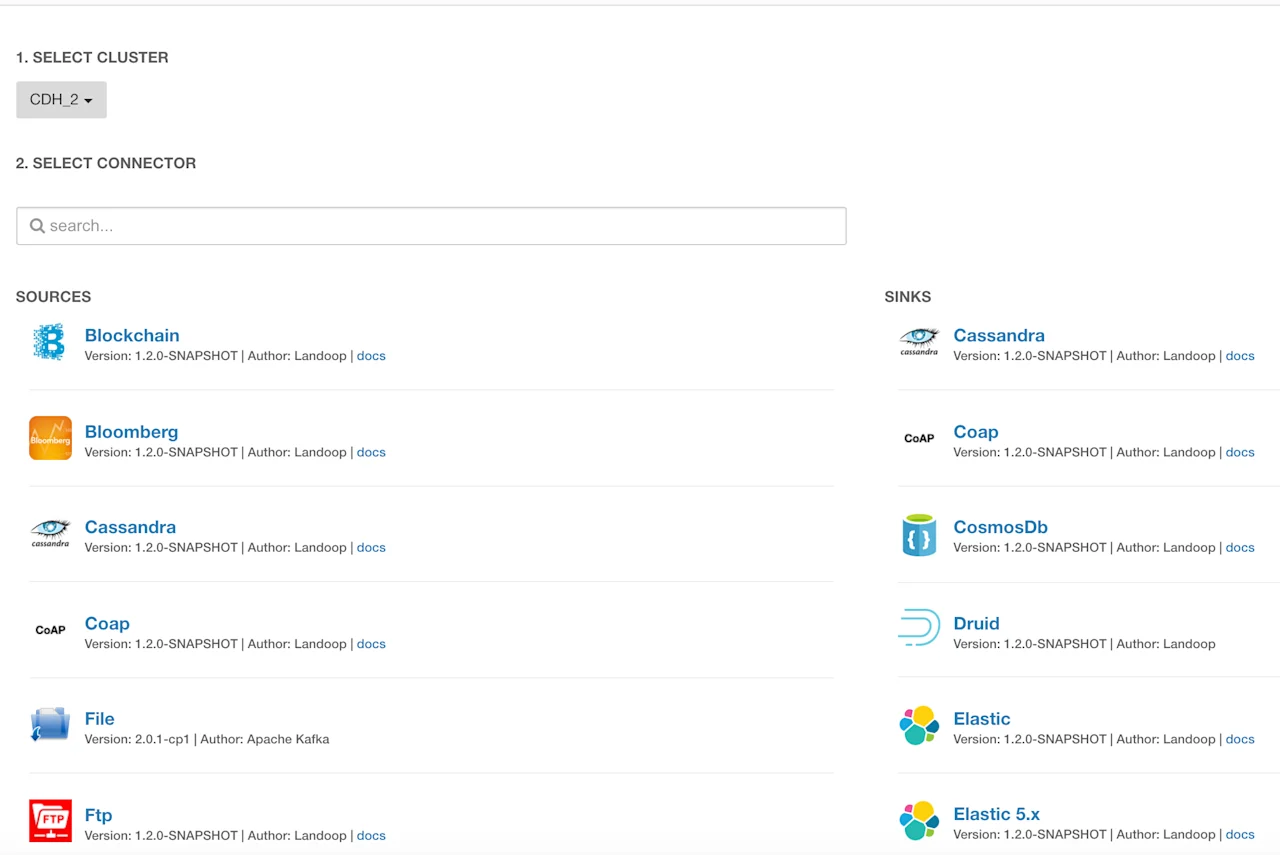1280x855 pixels.
Task: Click the '1. SELECT CLUSTER' heading
Action: pos(92,58)
